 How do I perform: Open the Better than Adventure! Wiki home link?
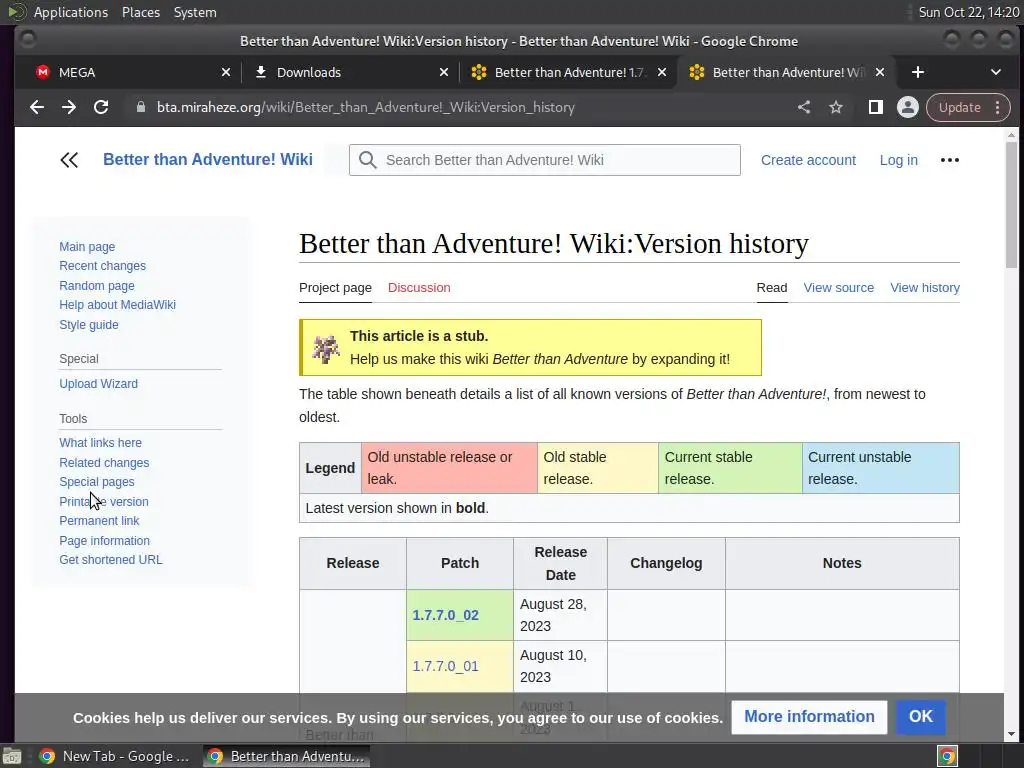pos(208,159)
